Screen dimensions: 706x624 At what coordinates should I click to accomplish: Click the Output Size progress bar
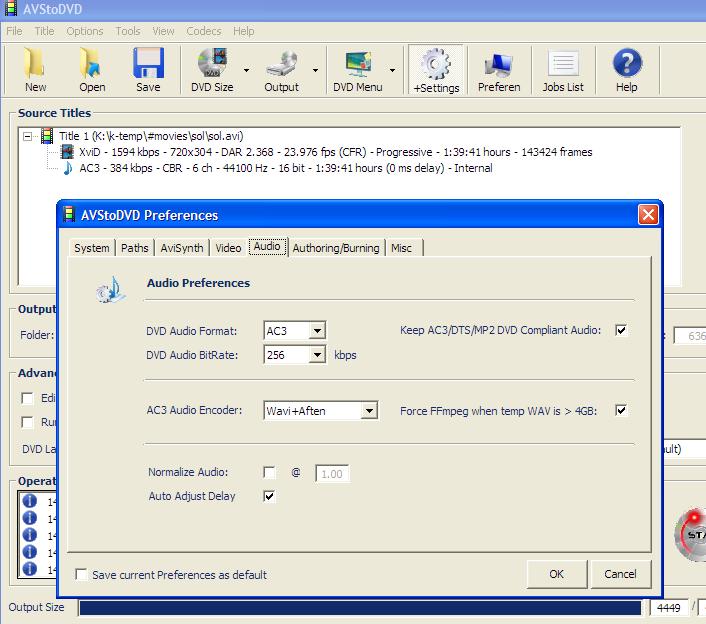tap(360, 608)
